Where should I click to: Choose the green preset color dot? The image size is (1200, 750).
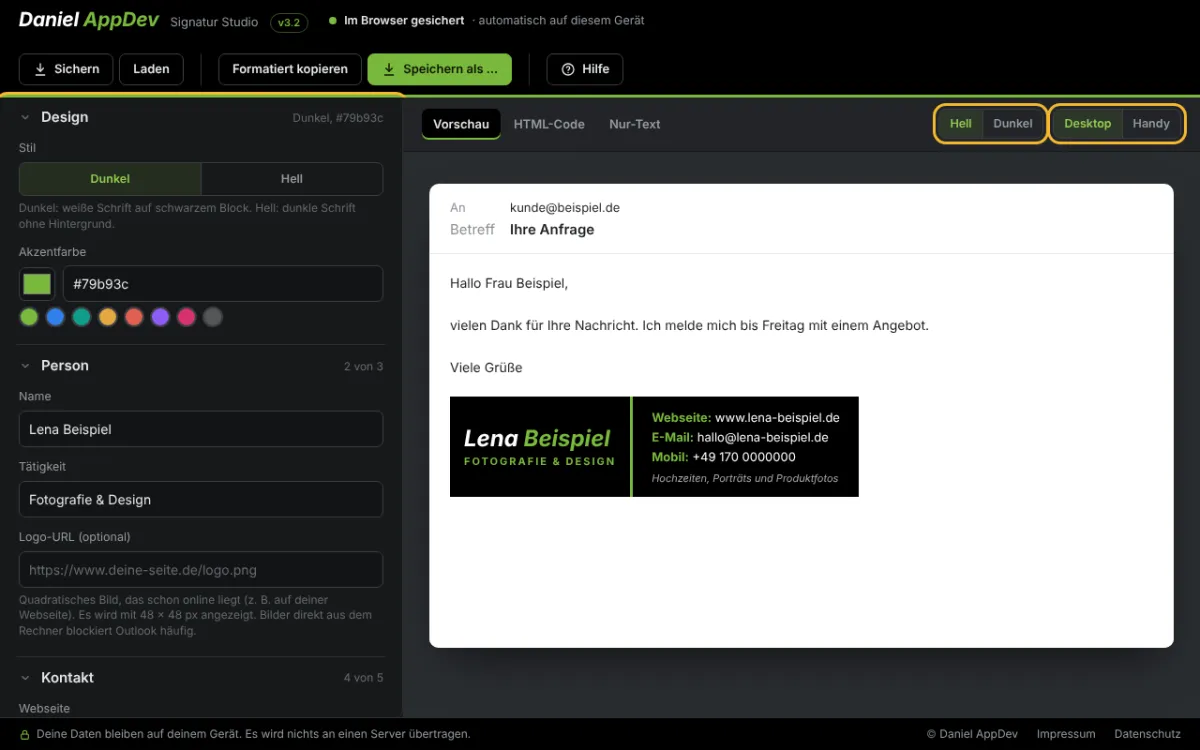pos(29,317)
